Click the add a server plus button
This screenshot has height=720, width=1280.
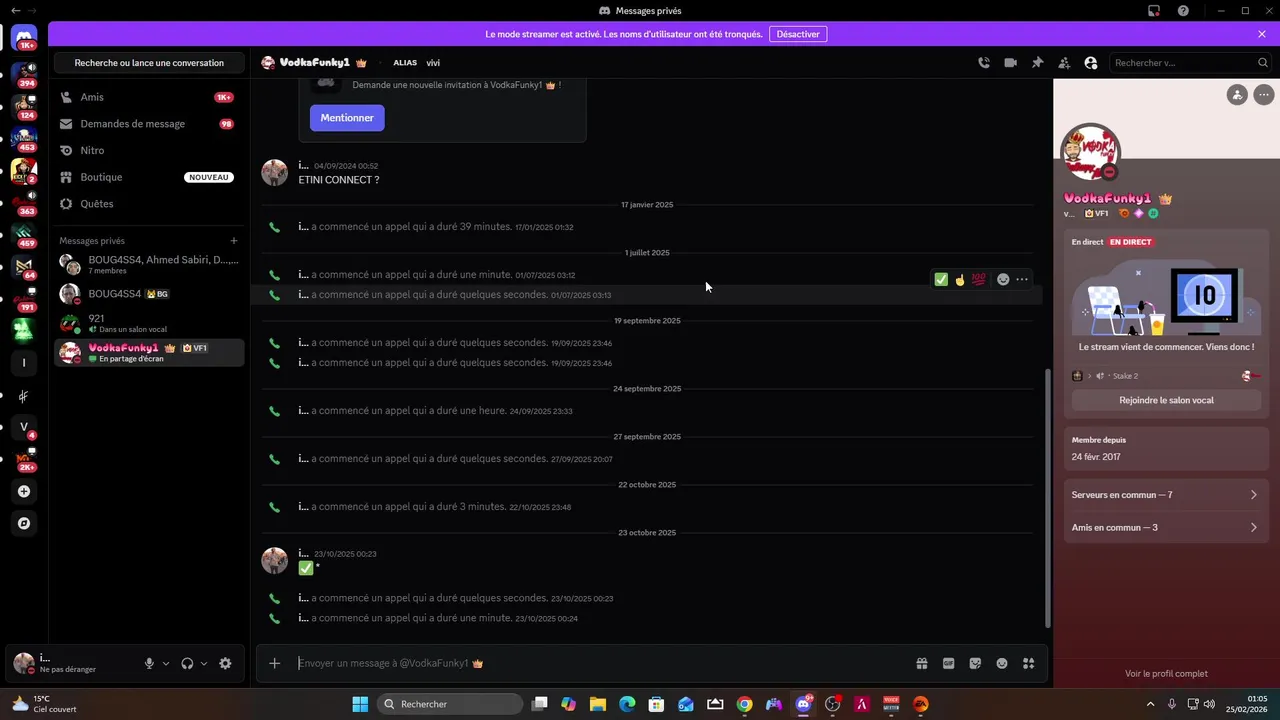(x=24, y=492)
